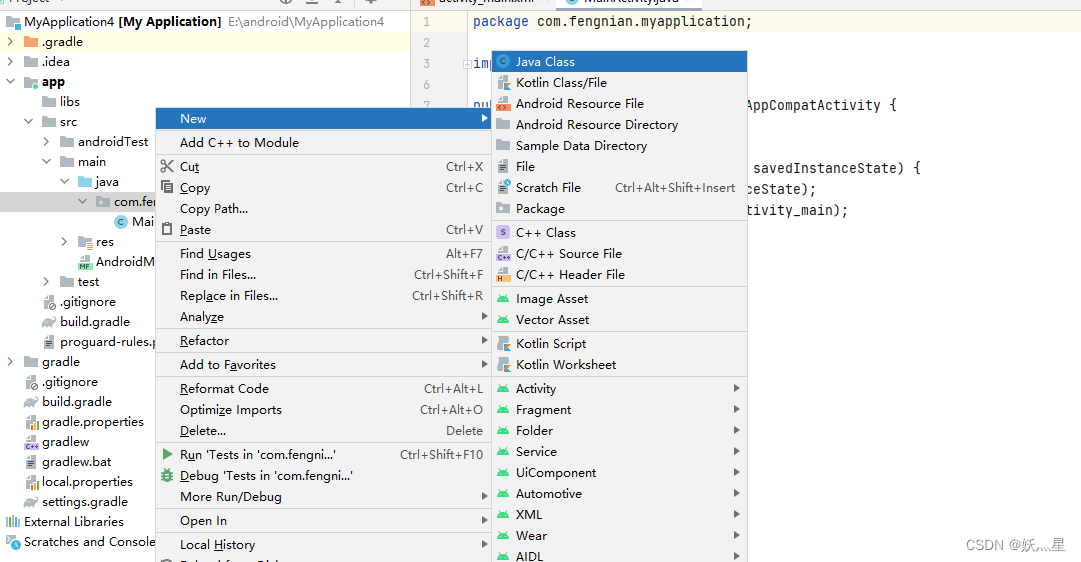Click the Sample Data Directory folder icon

(503, 145)
